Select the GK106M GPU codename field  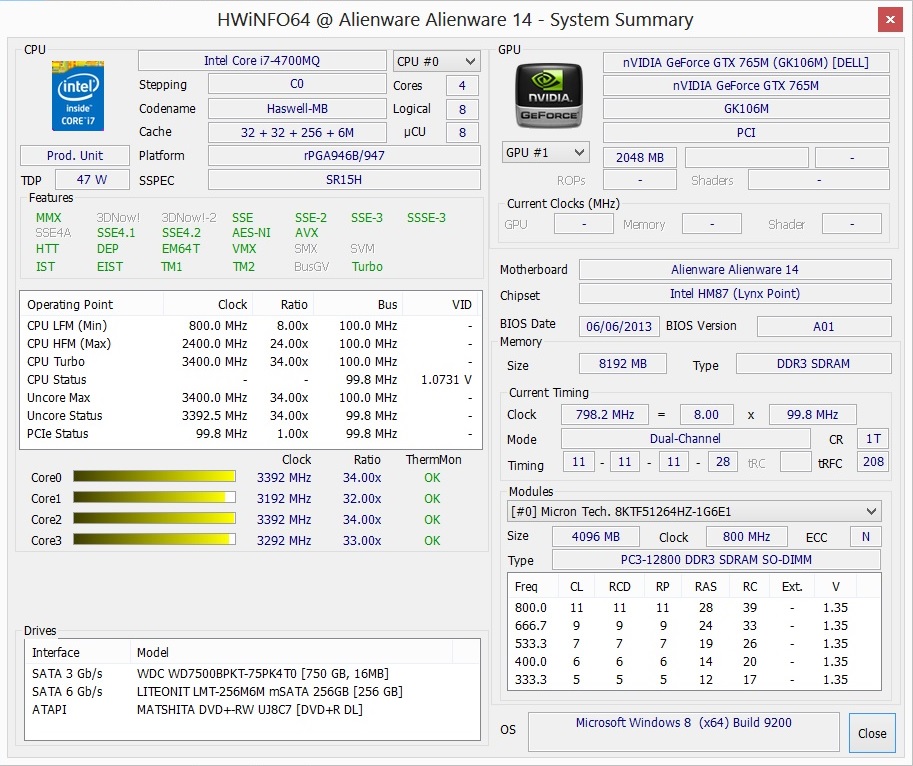tap(746, 109)
